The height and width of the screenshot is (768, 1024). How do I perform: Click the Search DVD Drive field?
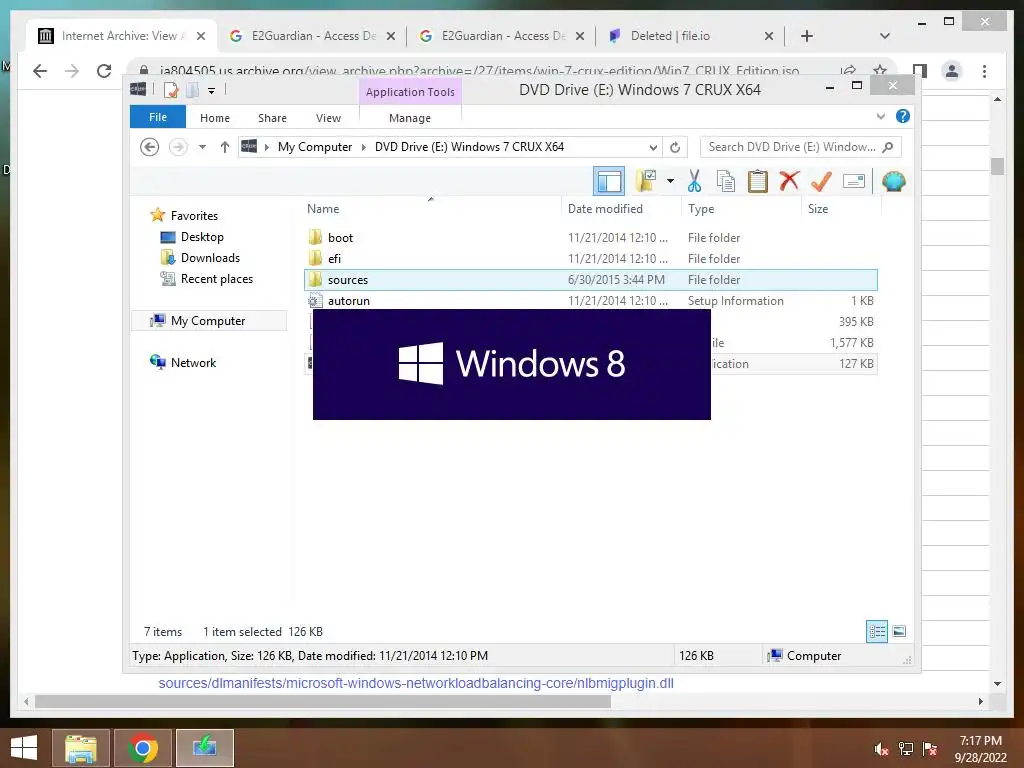coord(801,147)
